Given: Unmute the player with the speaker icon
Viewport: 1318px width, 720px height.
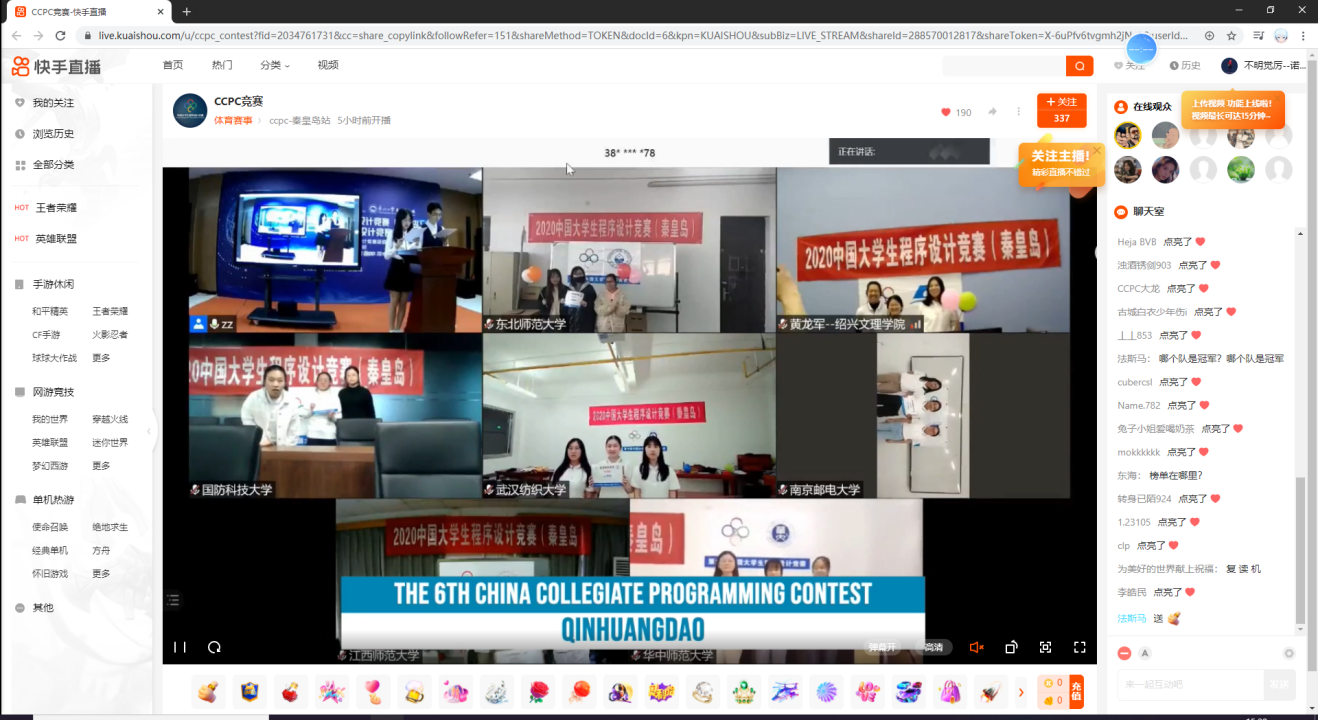Looking at the screenshot, I should point(977,647).
